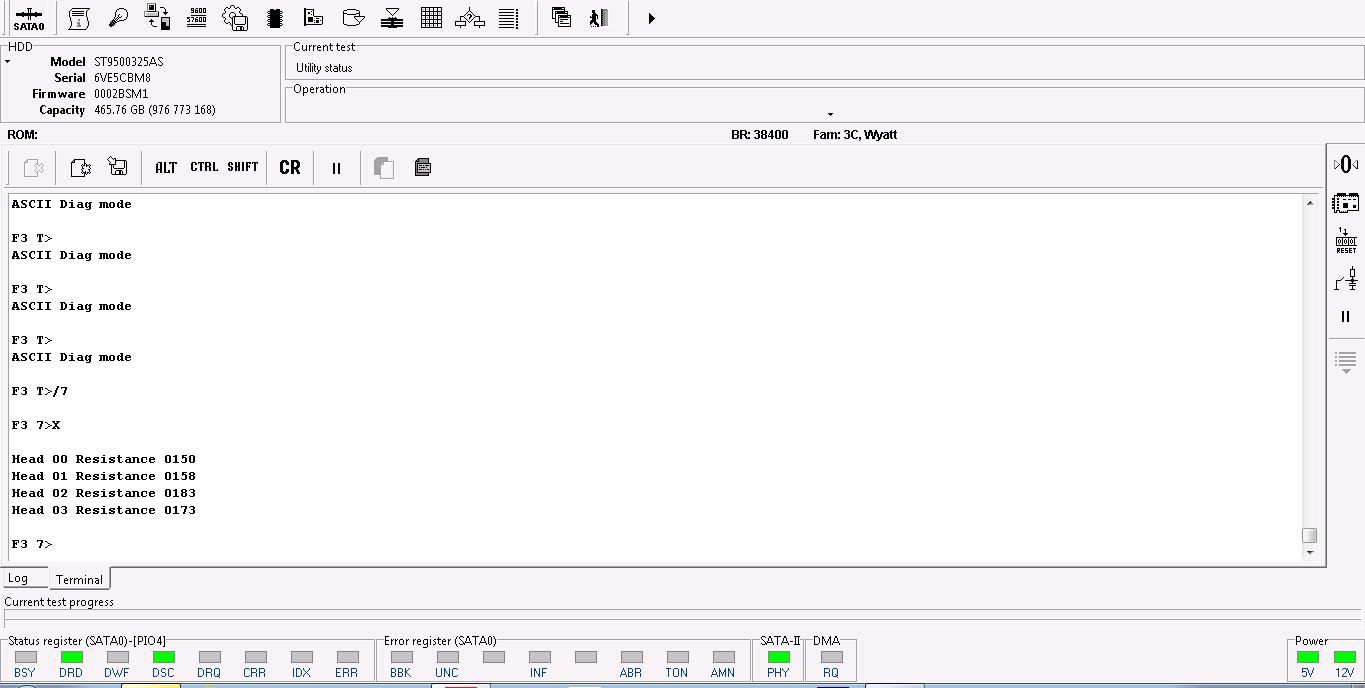Click the DSC status indicator
This screenshot has height=688, width=1365.
tap(164, 657)
